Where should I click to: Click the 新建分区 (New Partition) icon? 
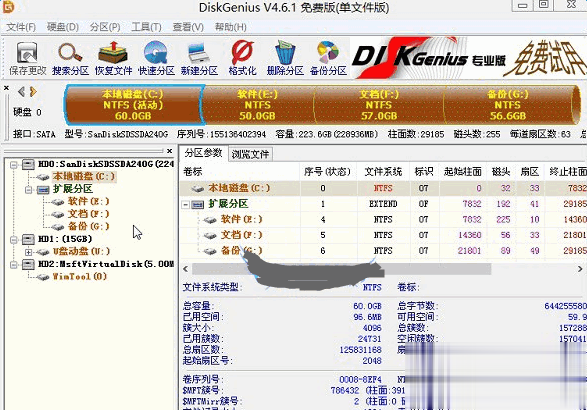199,58
